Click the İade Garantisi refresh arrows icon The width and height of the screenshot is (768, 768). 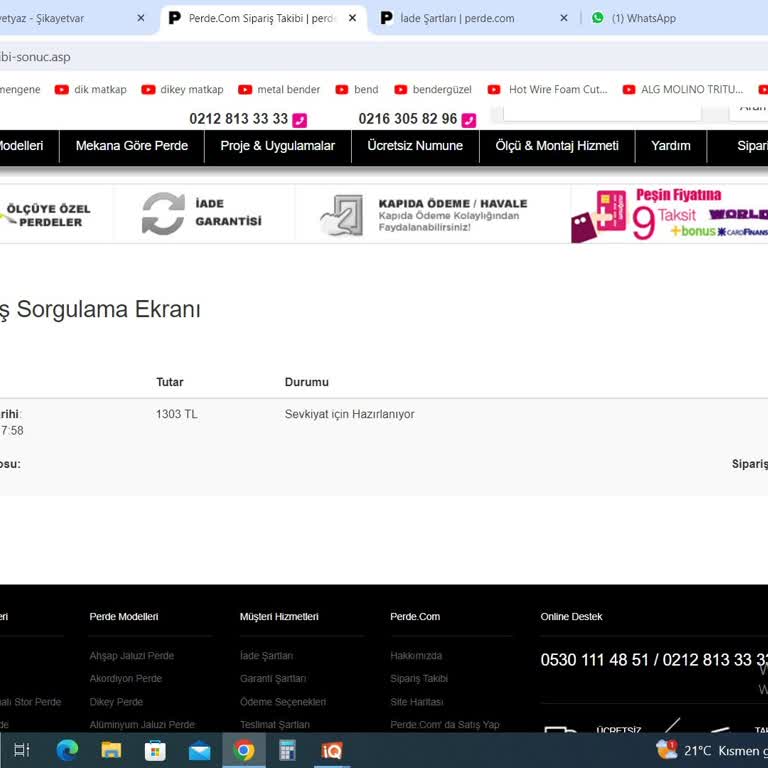click(x=163, y=213)
